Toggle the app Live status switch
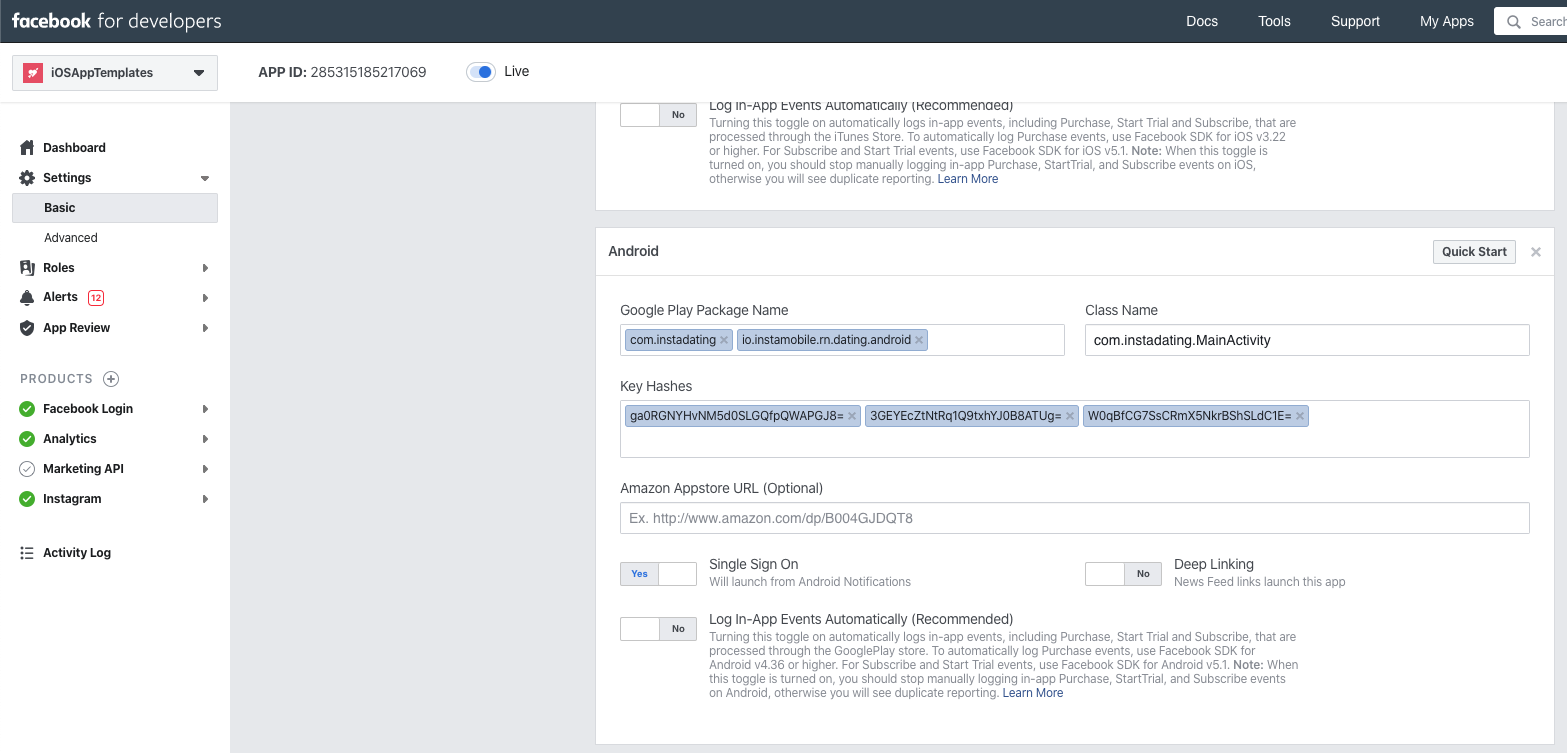This screenshot has width=1567, height=753. click(481, 72)
